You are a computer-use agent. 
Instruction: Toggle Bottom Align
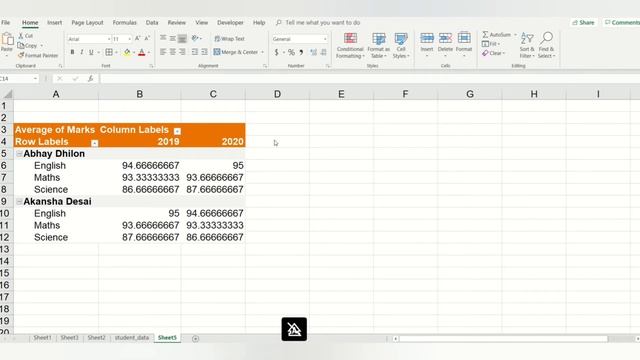tap(182, 38)
